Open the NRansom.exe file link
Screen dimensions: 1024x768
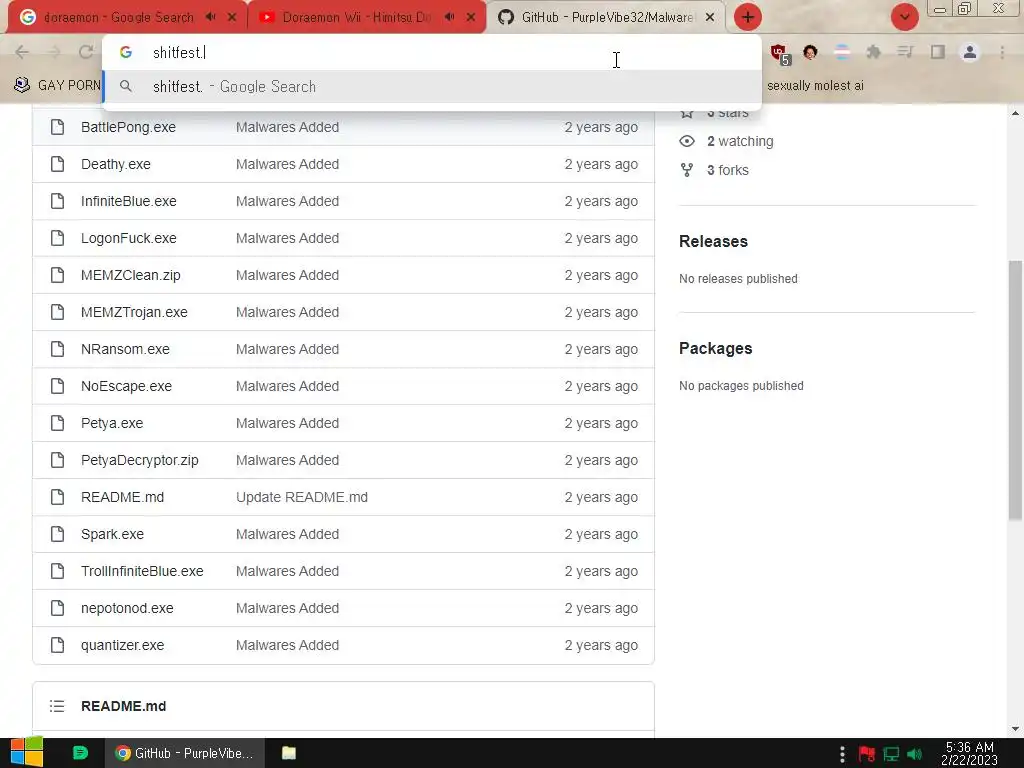[x=125, y=349]
